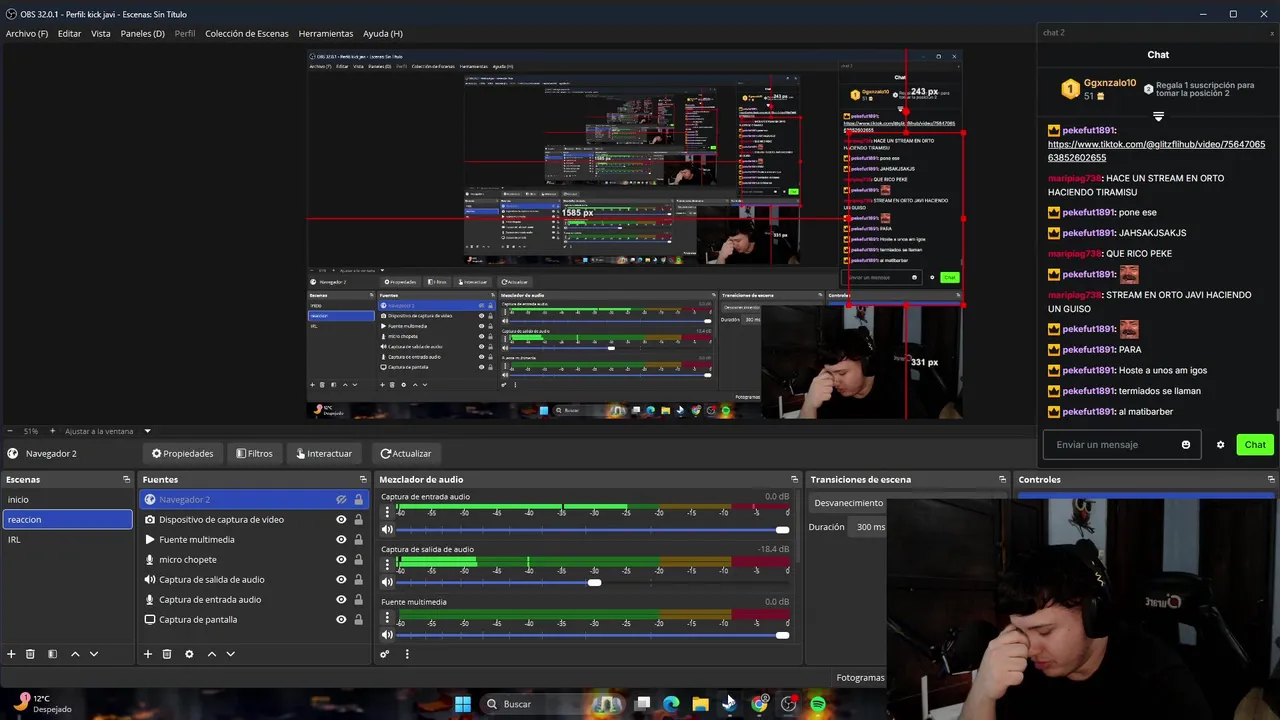Open Ayuda menu
Image resolution: width=1280 pixels, height=720 pixels.
[x=383, y=33]
